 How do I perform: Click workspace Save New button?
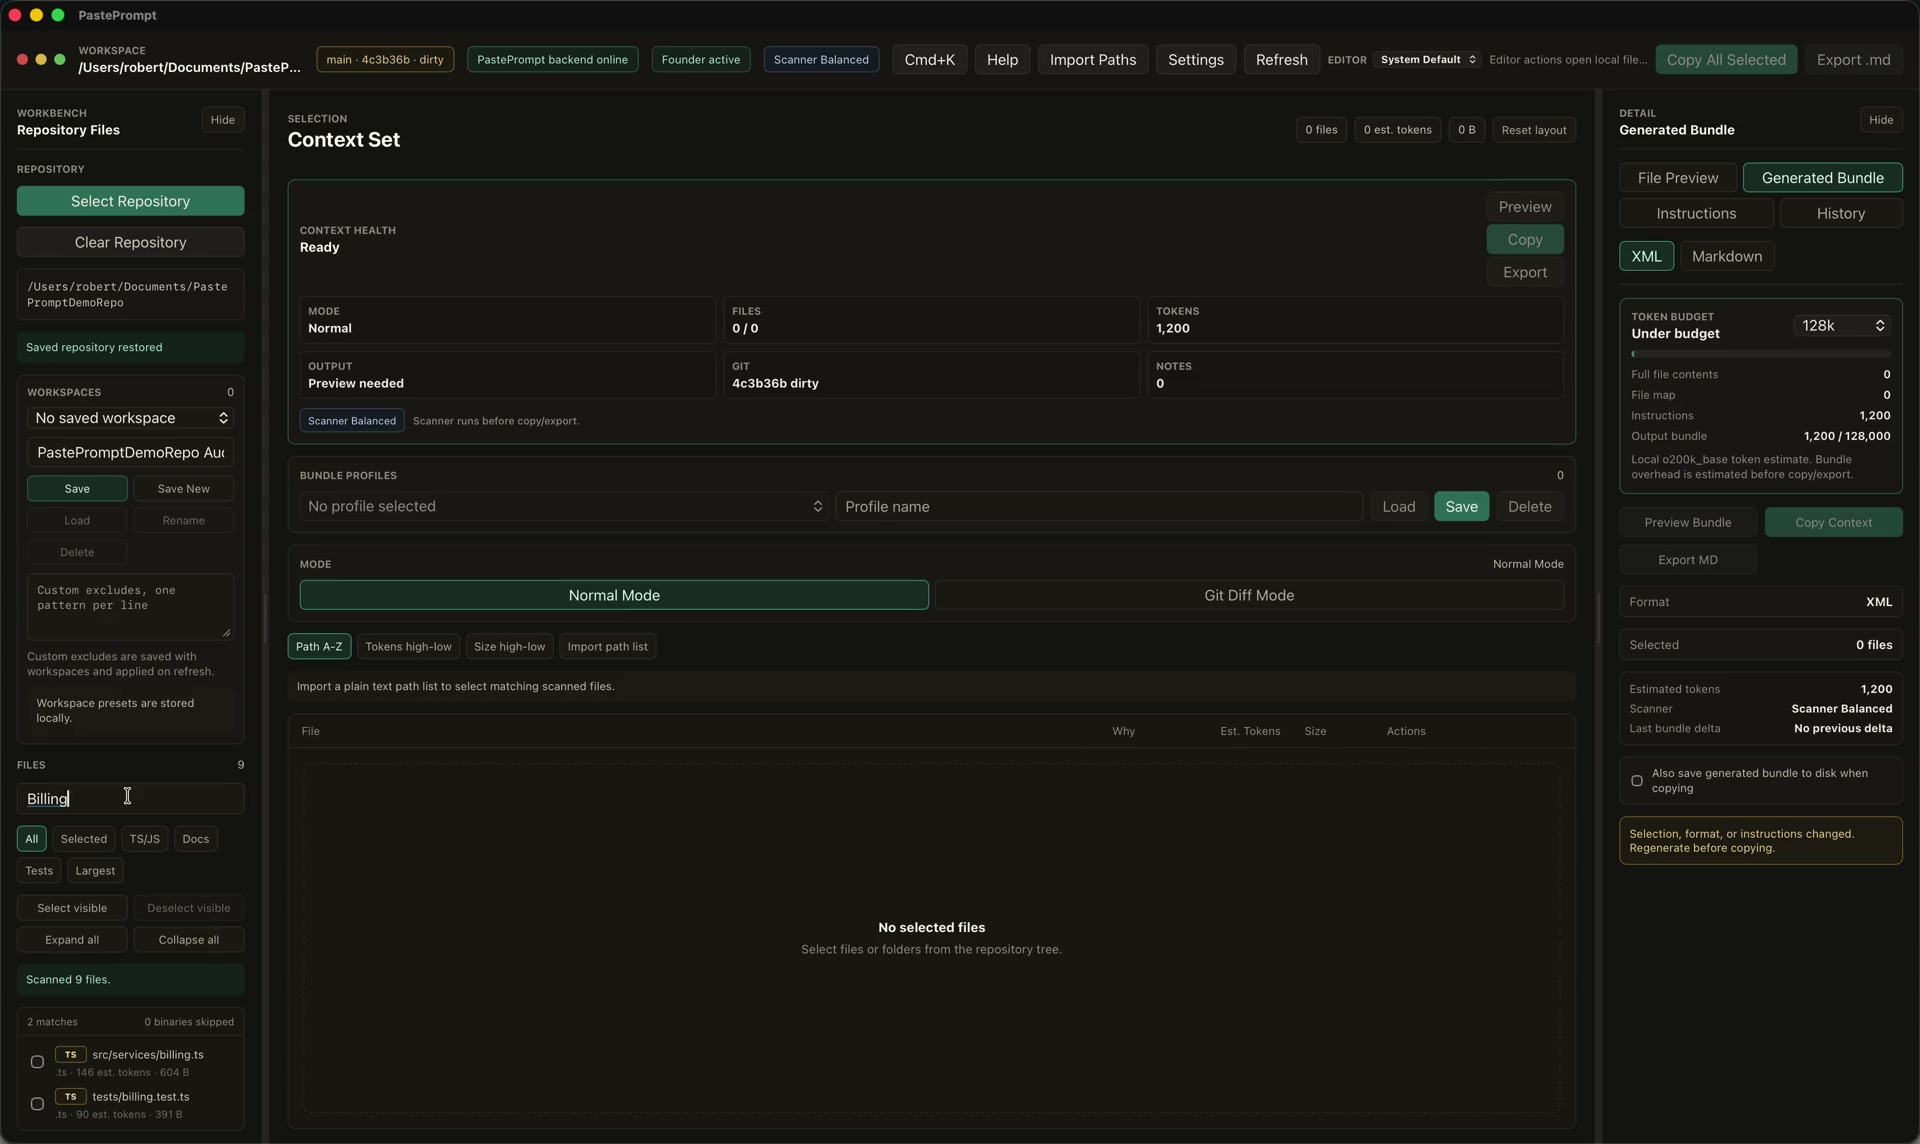click(184, 489)
